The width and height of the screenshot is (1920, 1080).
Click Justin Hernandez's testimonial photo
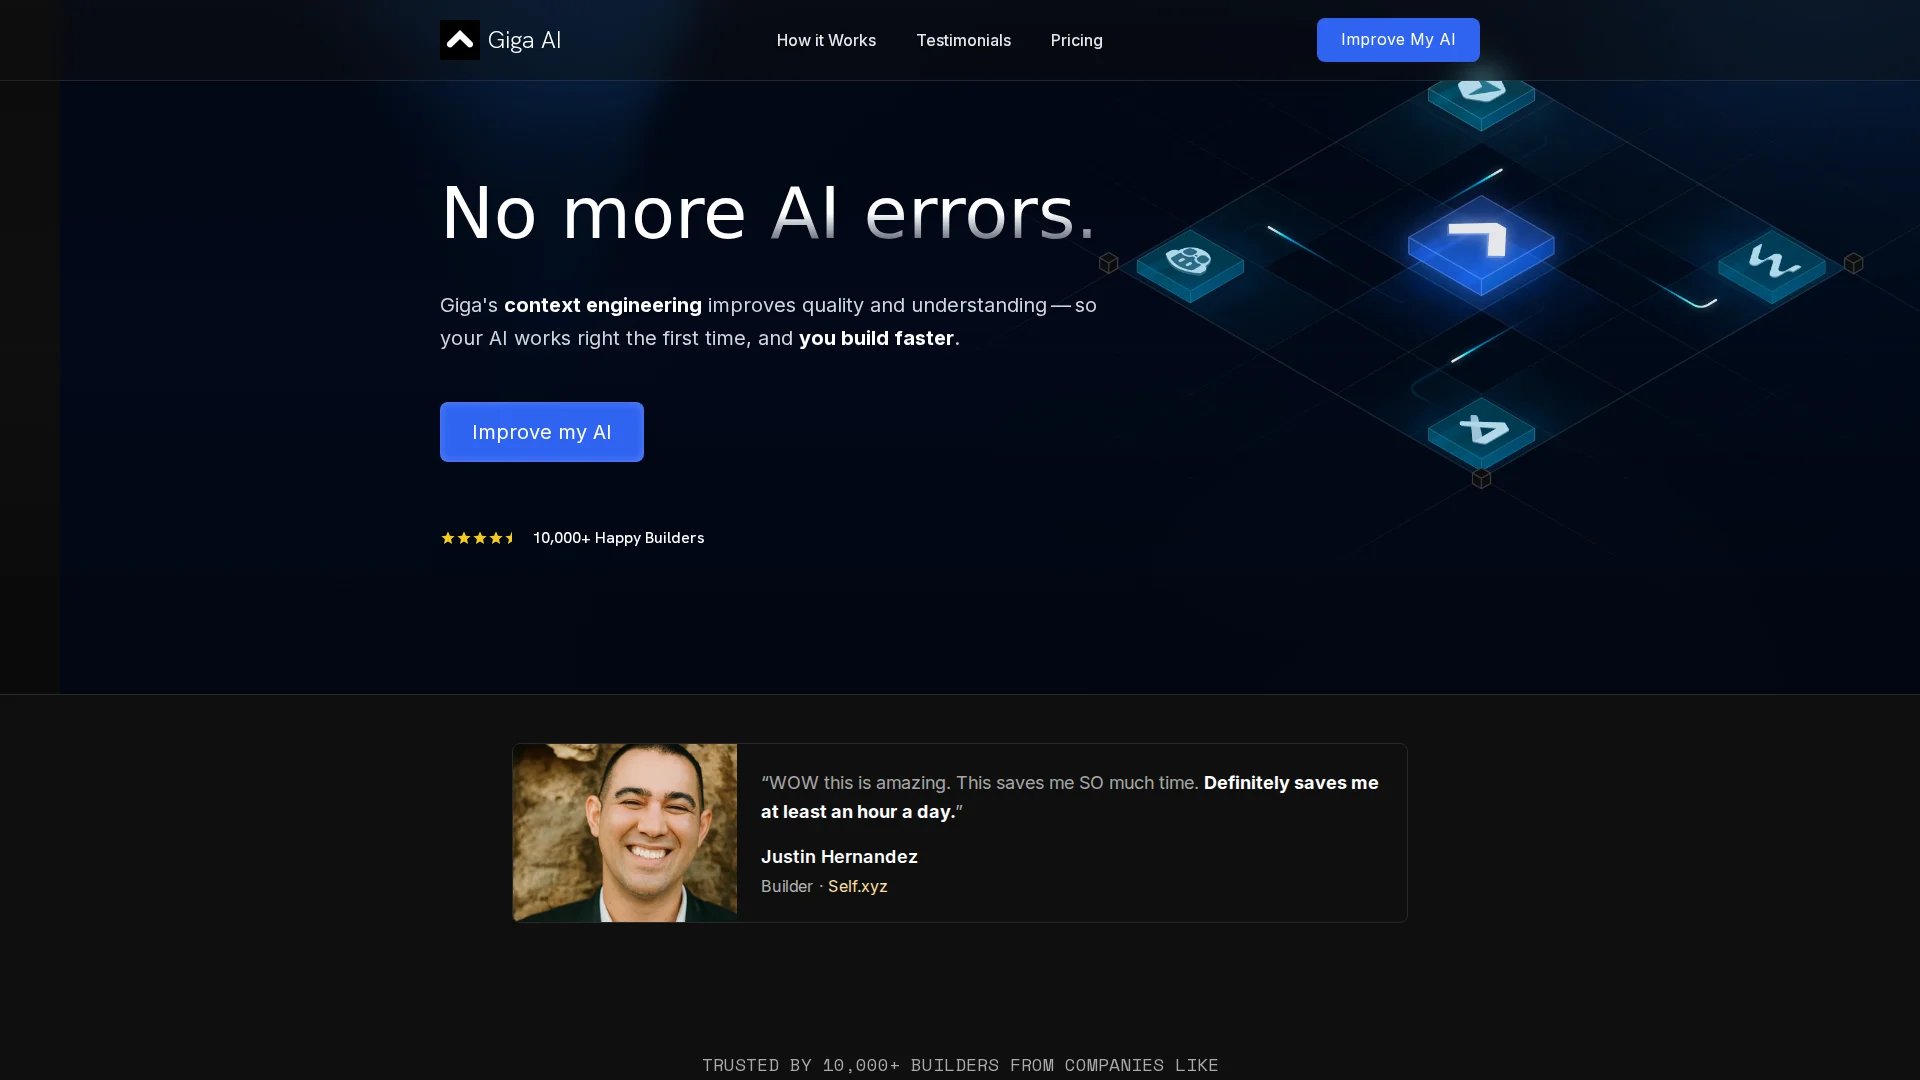coord(624,832)
